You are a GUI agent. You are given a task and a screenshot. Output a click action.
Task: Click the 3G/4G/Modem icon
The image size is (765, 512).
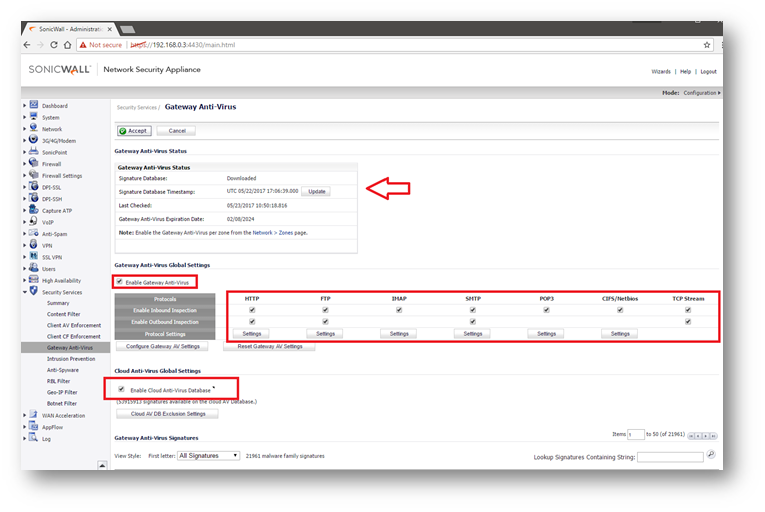[x=34, y=140]
